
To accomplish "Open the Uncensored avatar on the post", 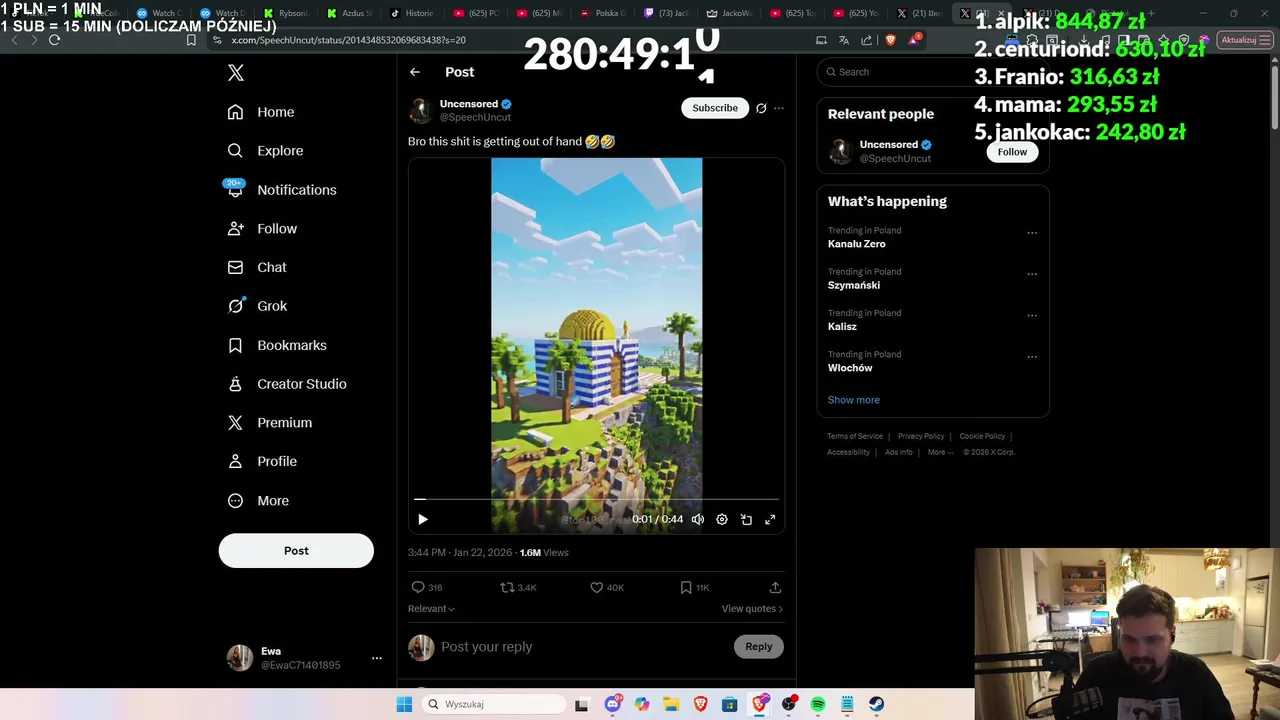I will click(421, 110).
